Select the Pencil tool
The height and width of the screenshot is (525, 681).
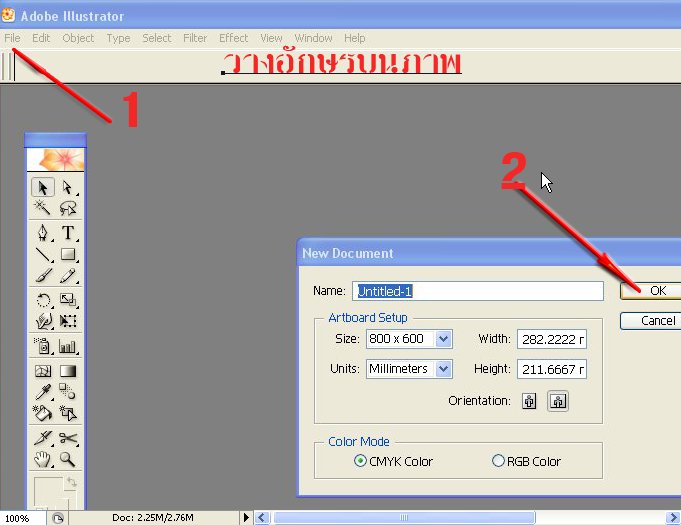click(x=67, y=275)
